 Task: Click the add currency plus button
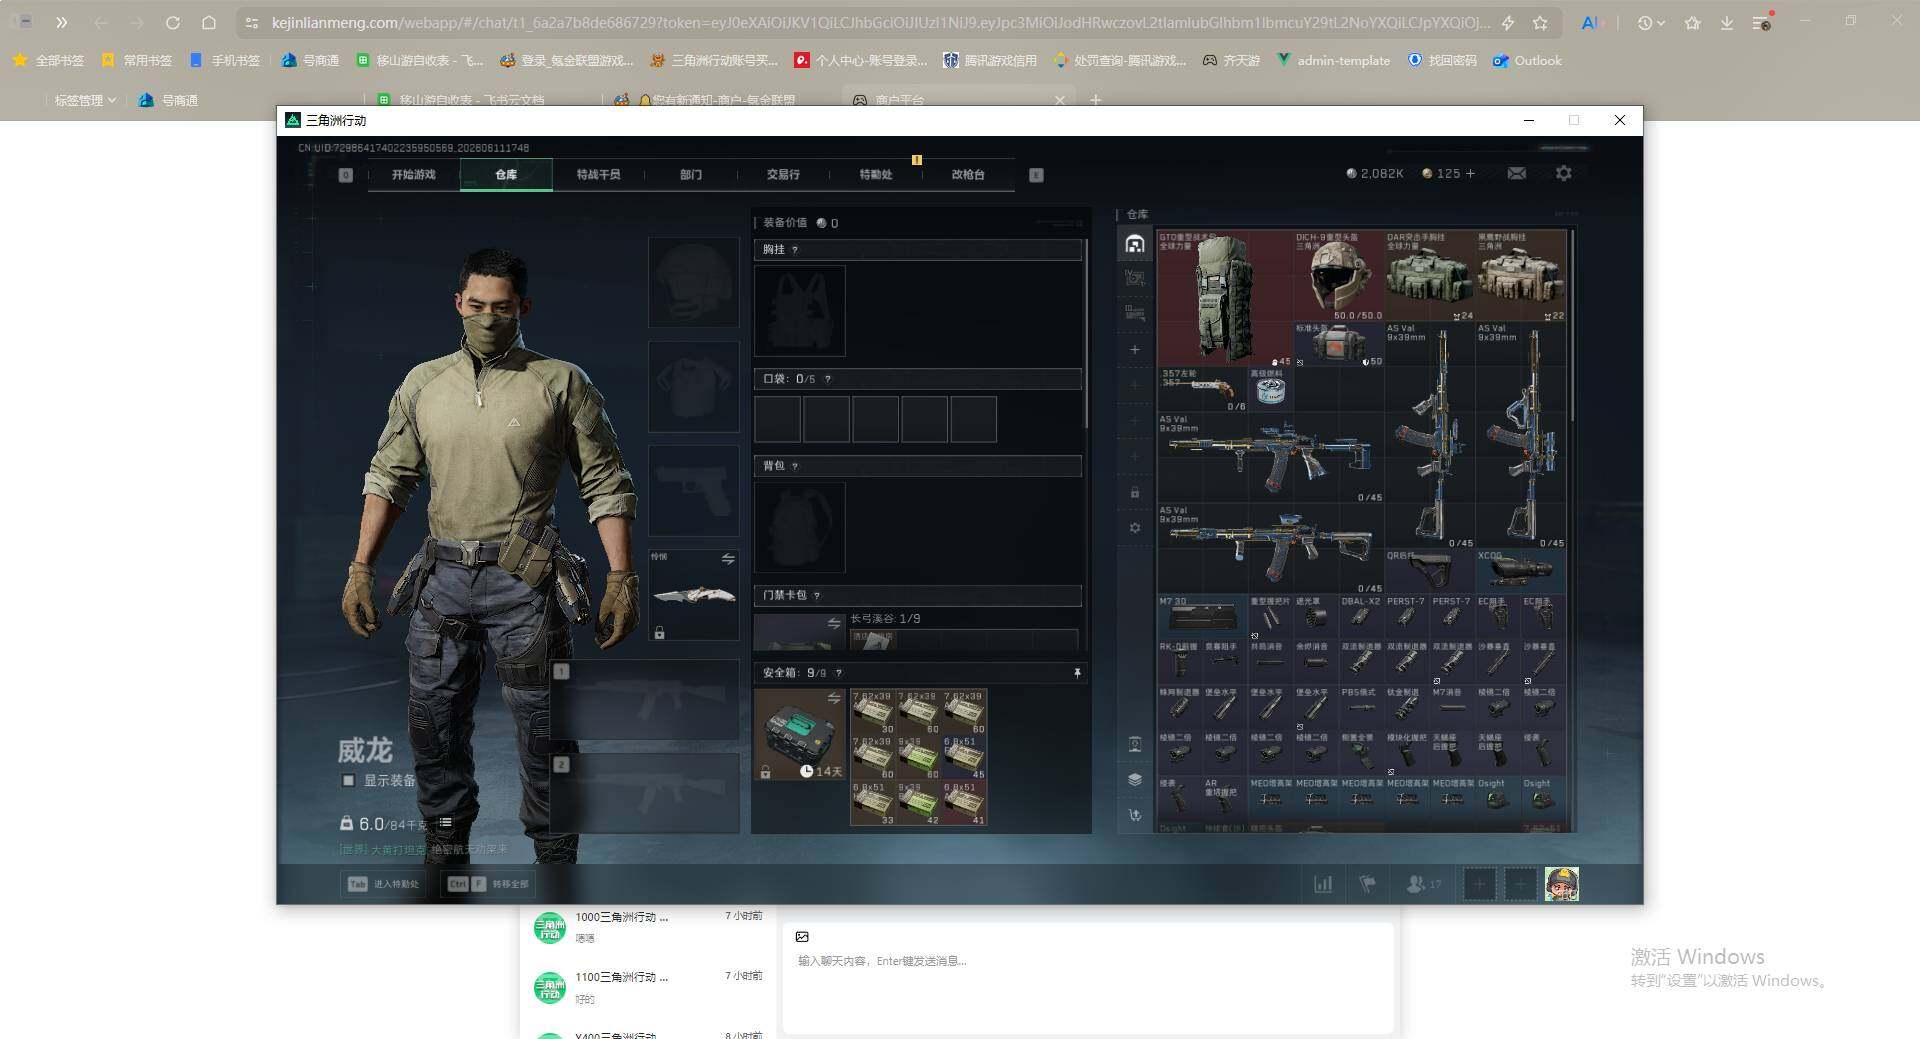click(x=1470, y=173)
